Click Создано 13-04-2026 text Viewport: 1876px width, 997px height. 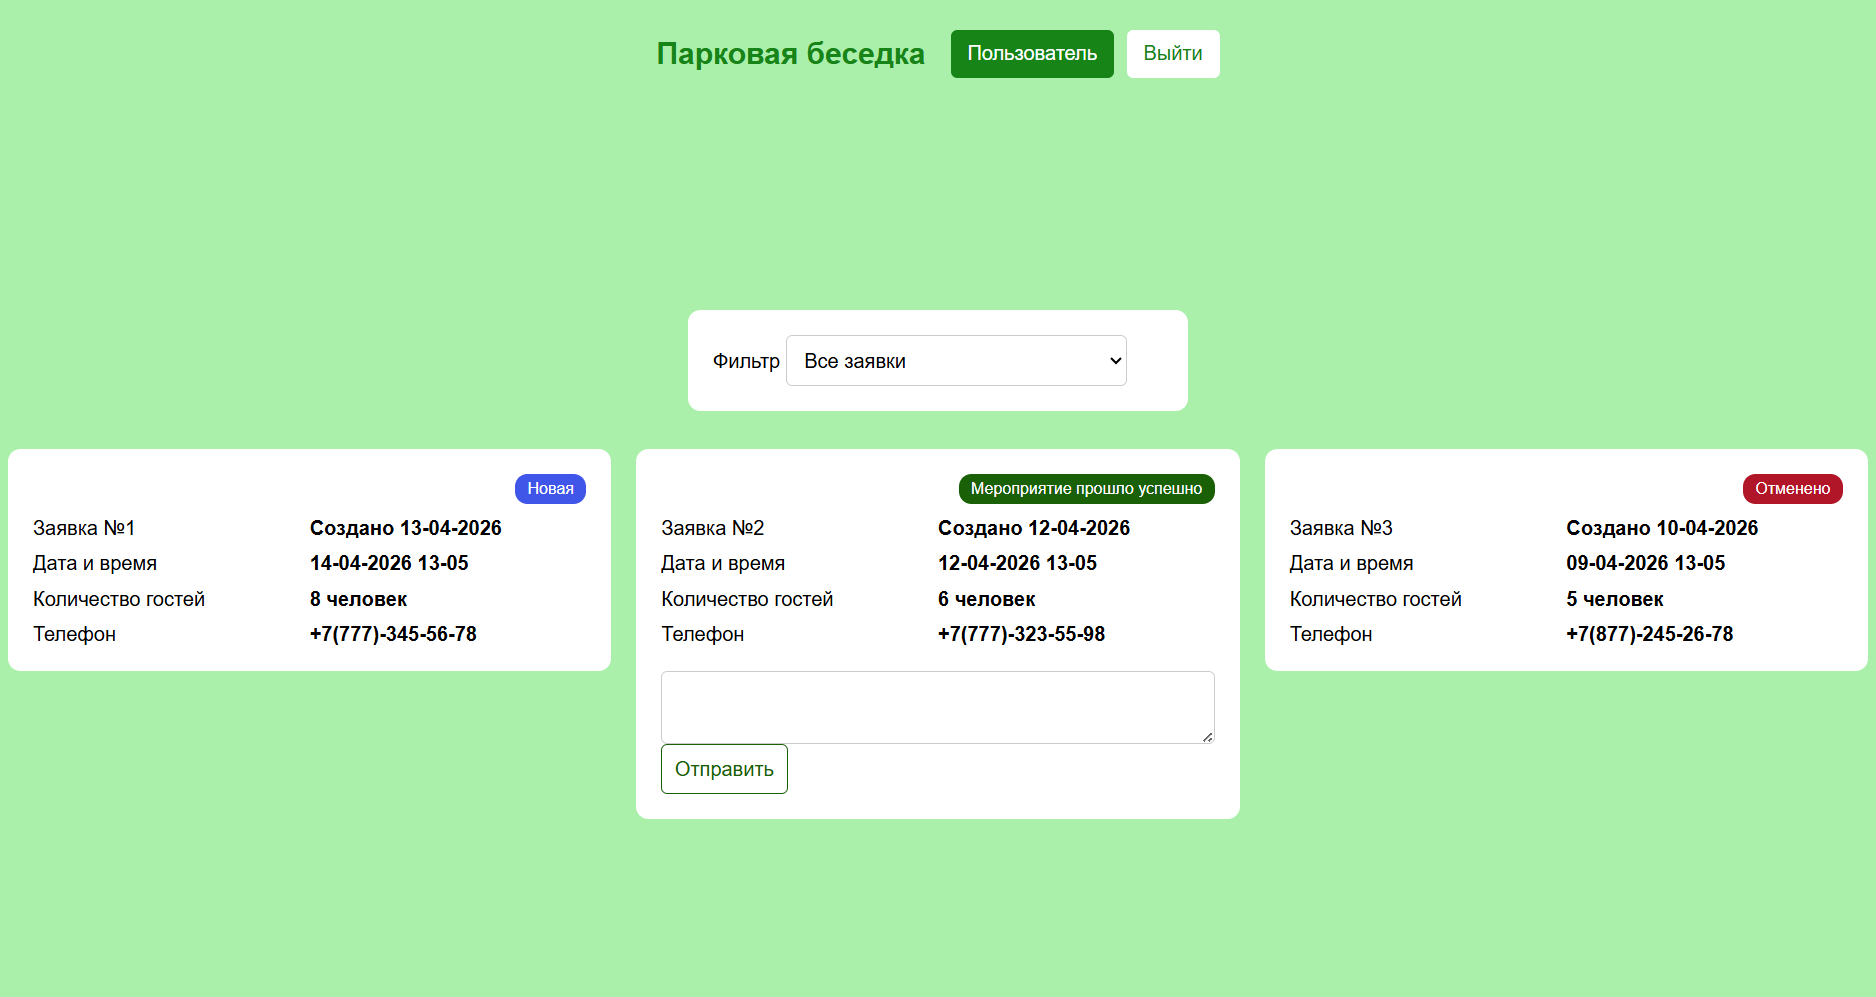[406, 528]
